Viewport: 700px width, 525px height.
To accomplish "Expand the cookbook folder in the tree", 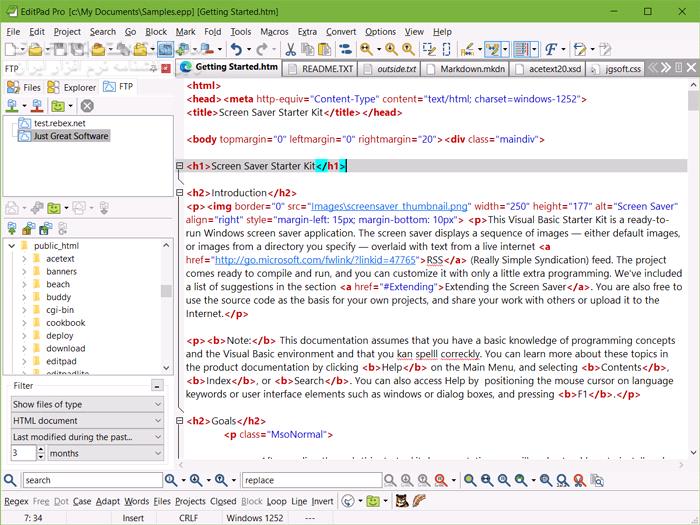I will click(x=24, y=323).
